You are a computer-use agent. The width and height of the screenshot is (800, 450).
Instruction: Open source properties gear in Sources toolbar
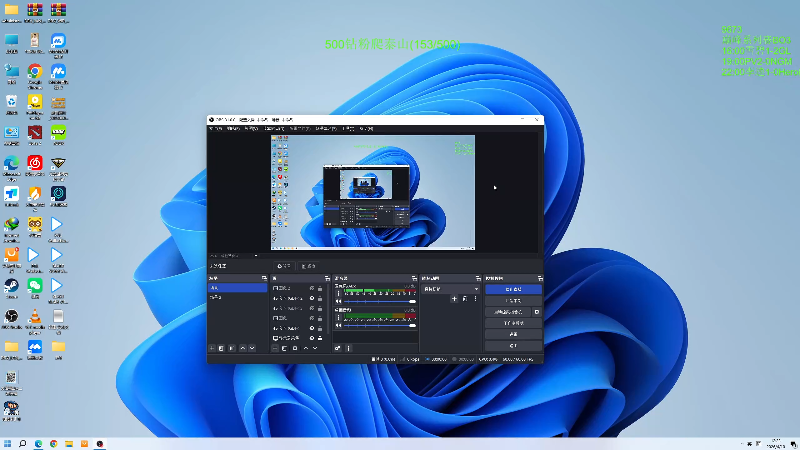coord(295,348)
